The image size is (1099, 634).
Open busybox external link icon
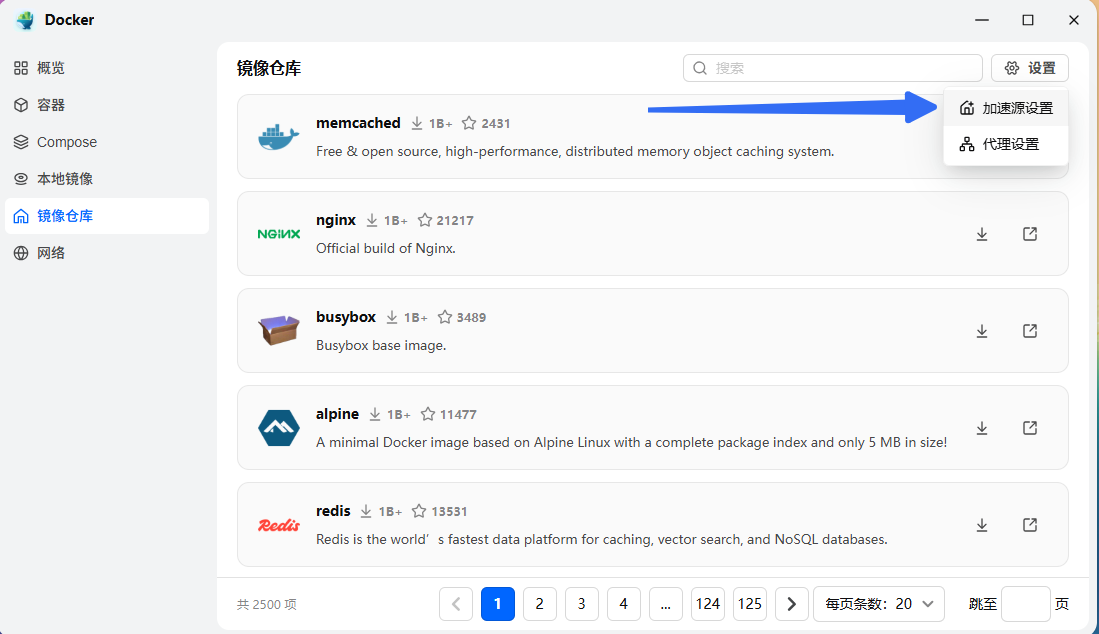(1030, 331)
